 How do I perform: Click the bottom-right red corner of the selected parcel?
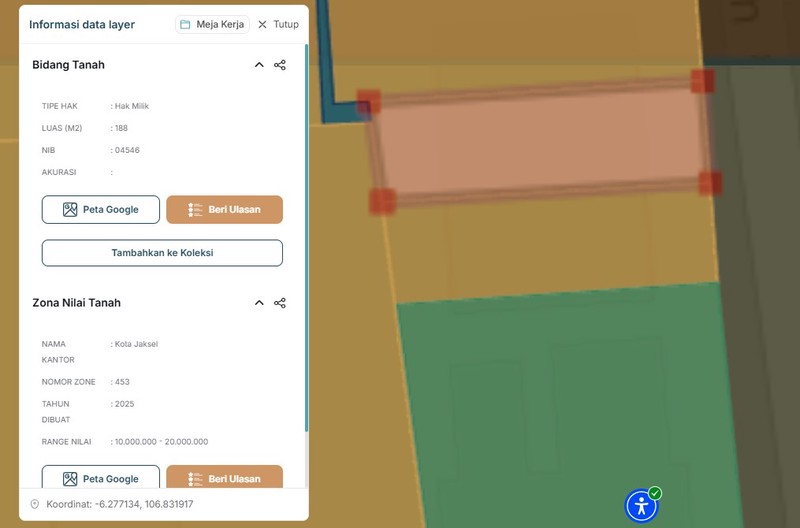point(710,183)
